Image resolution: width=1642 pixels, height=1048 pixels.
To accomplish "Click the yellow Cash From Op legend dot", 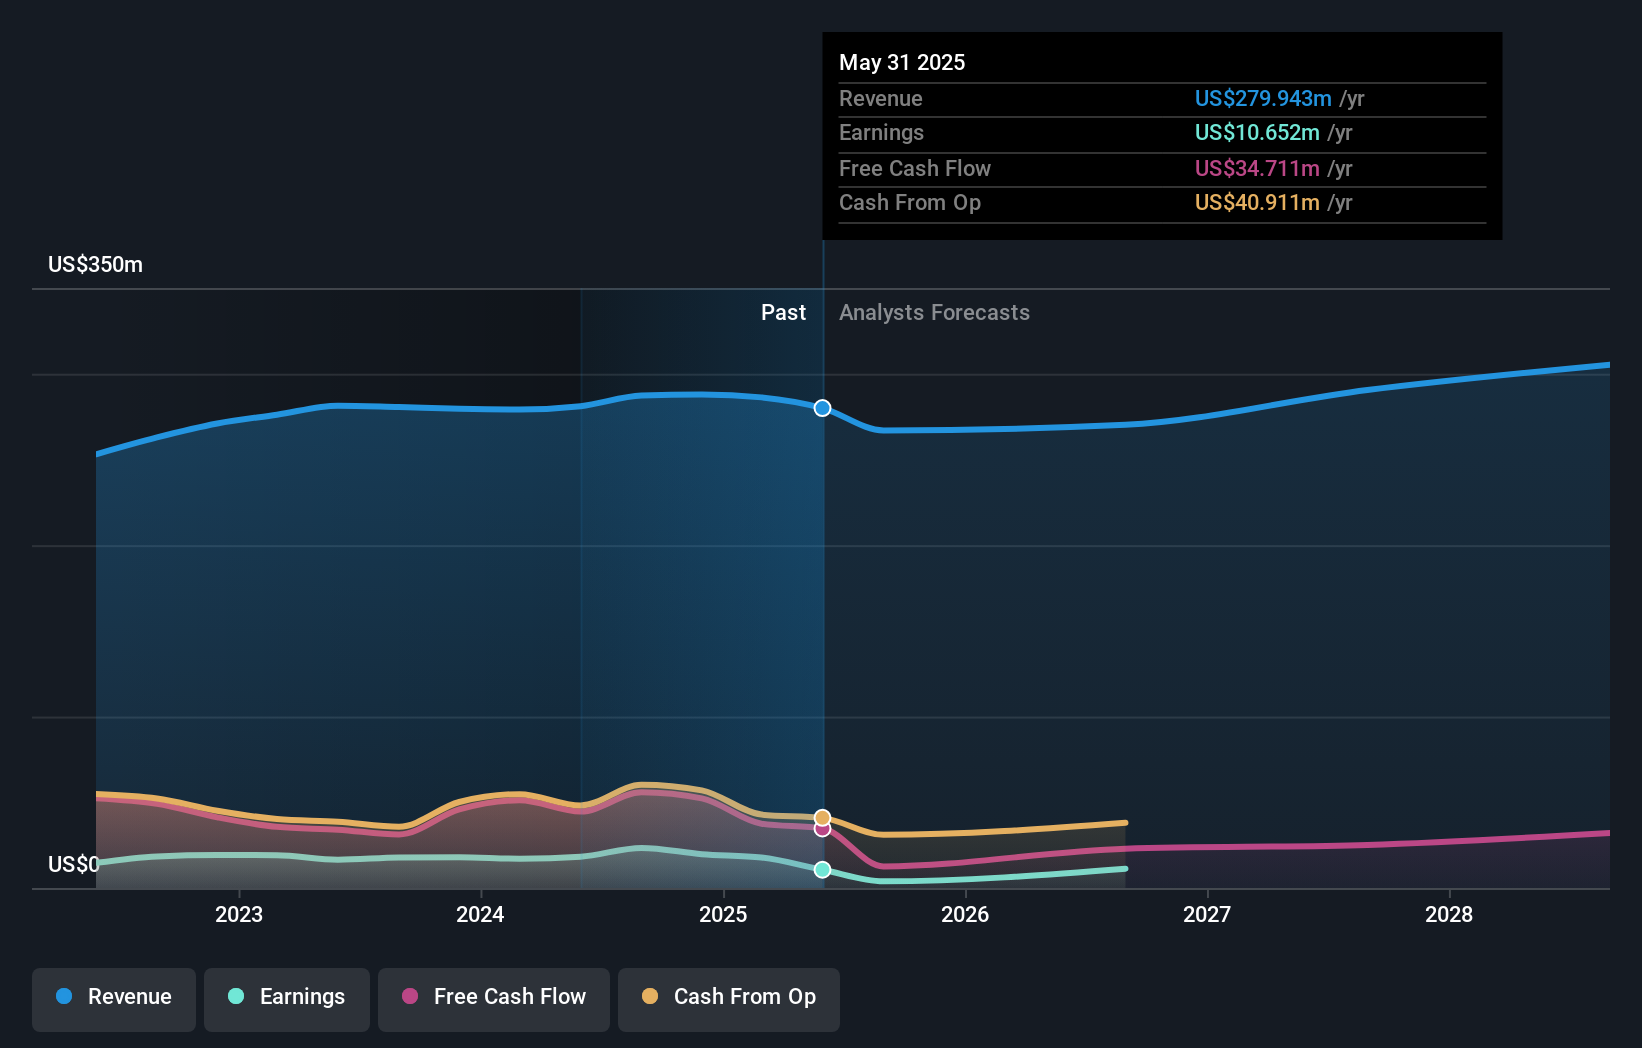I will click(651, 996).
